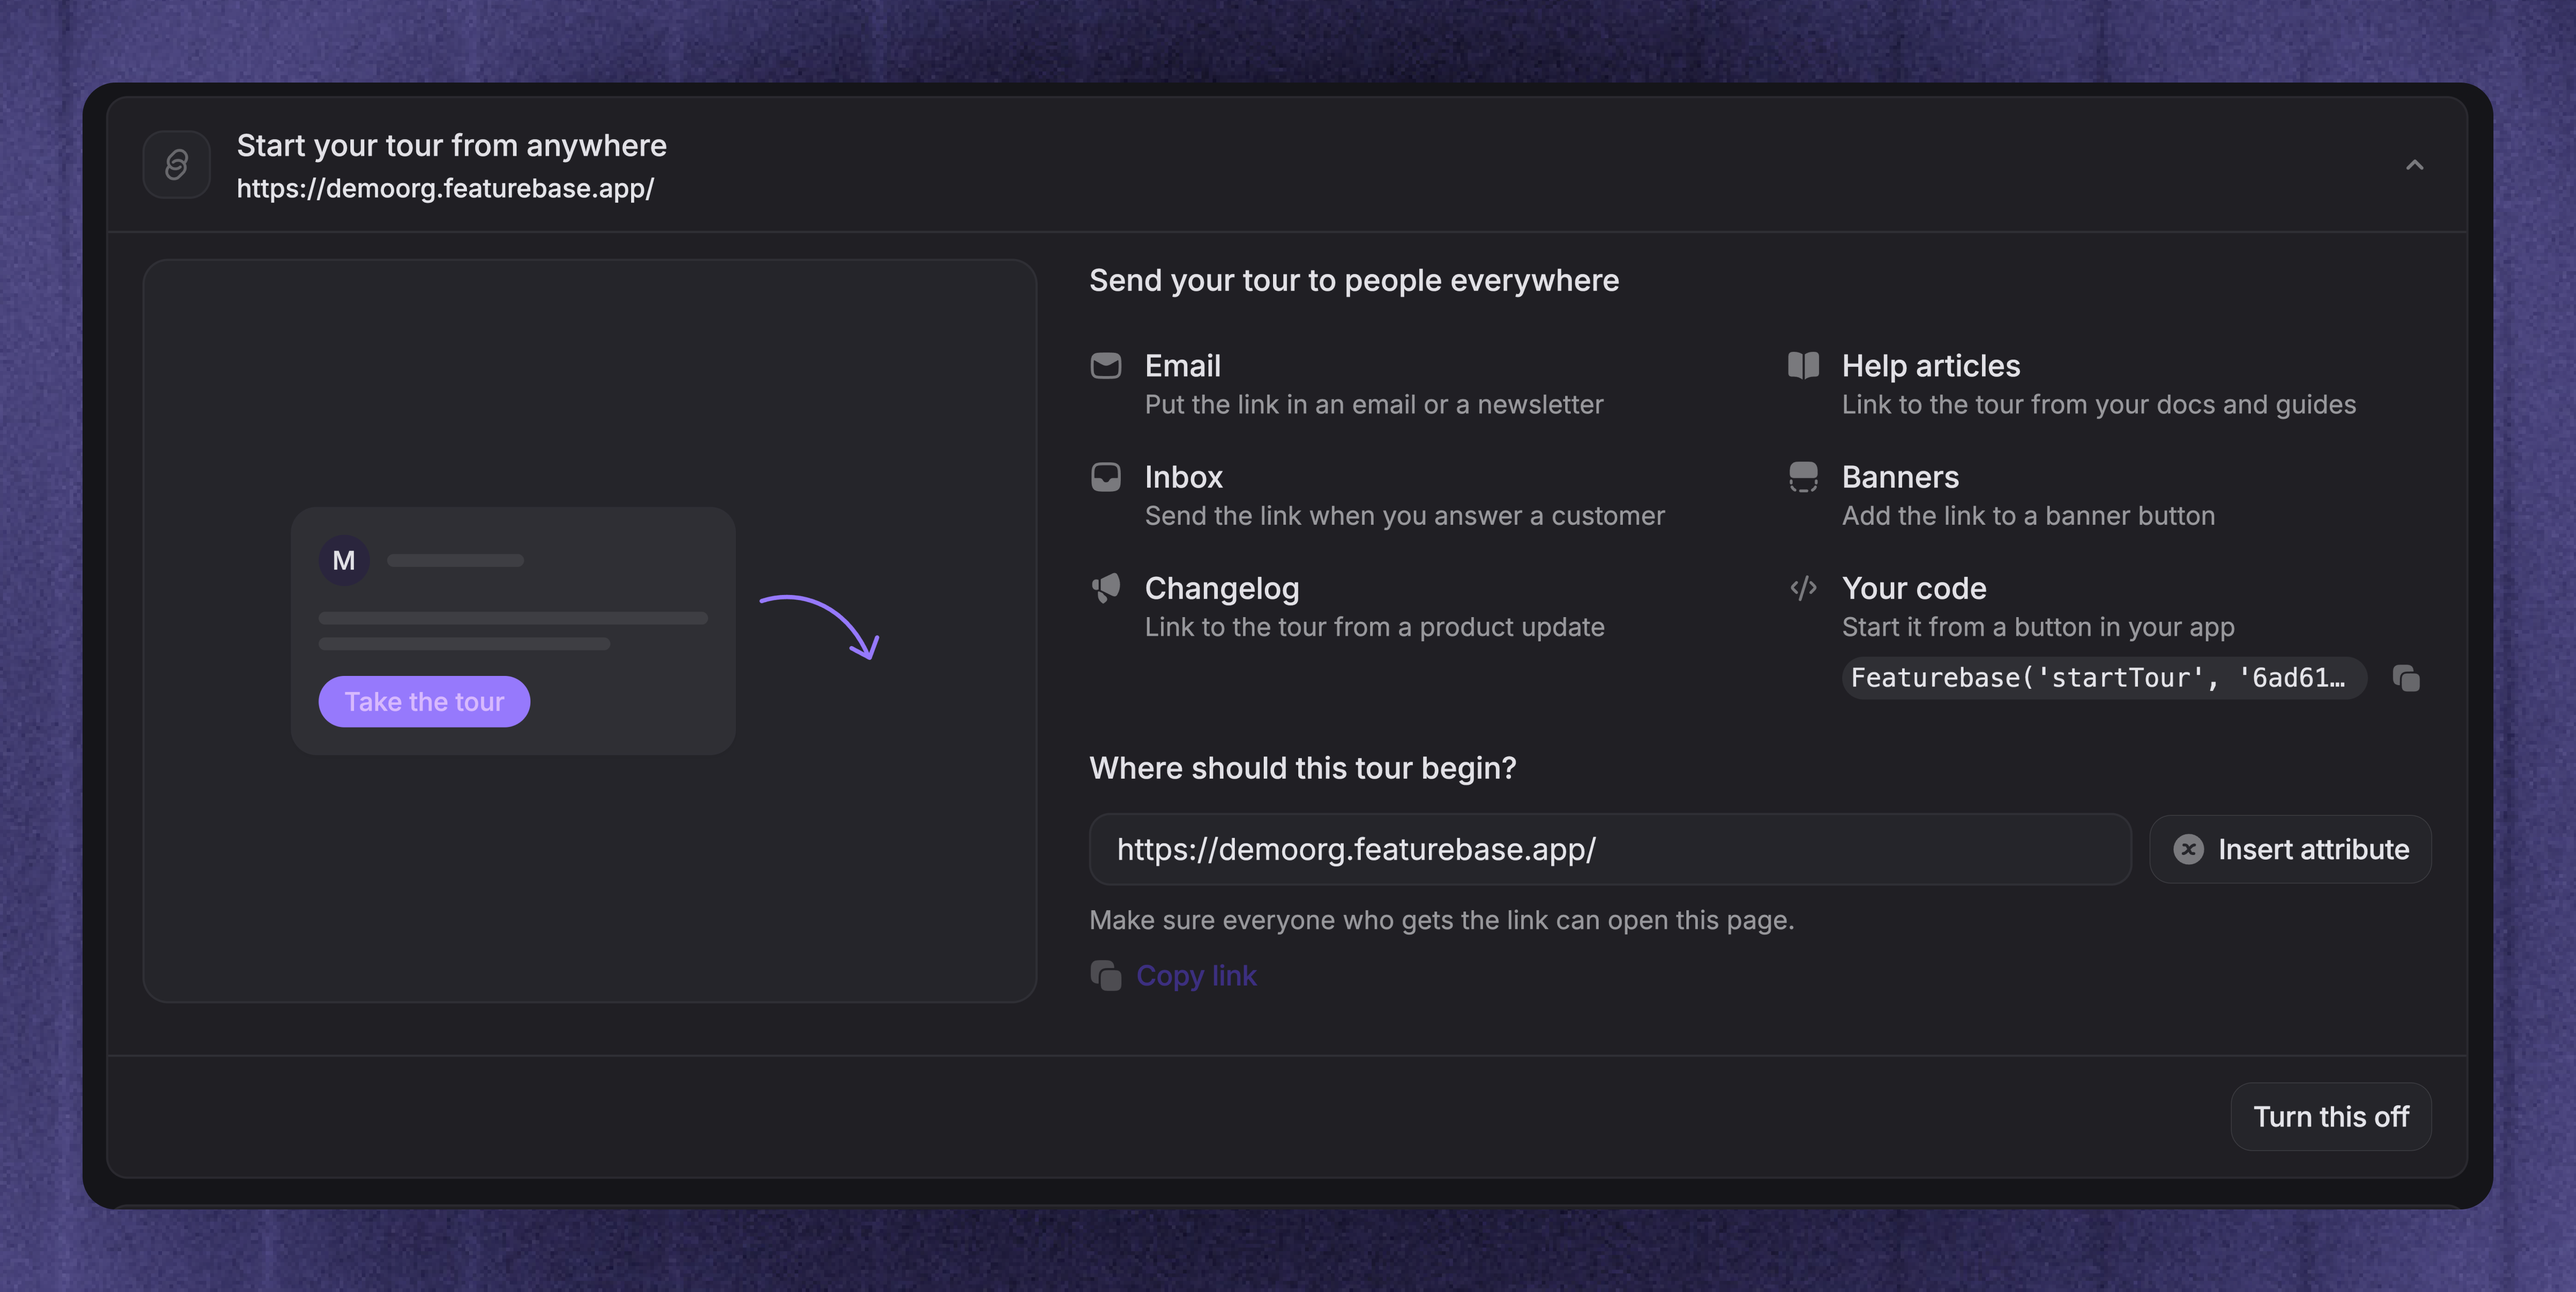Click the Copy link text
2576x1292 pixels.
pyautogui.click(x=1196, y=975)
